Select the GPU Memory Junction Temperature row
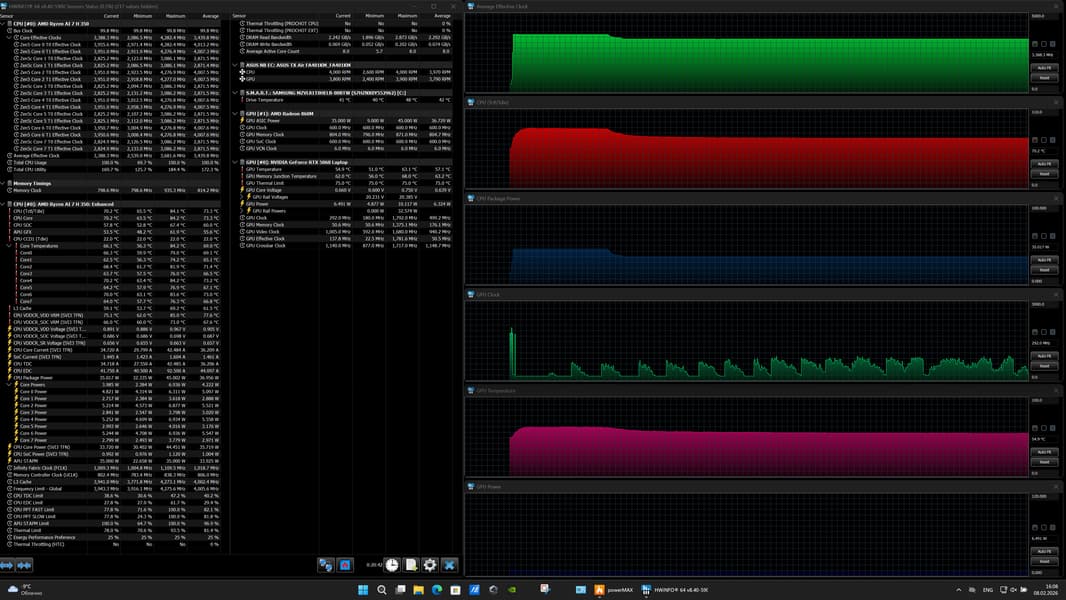Image resolution: width=1066 pixels, height=600 pixels. [343, 176]
